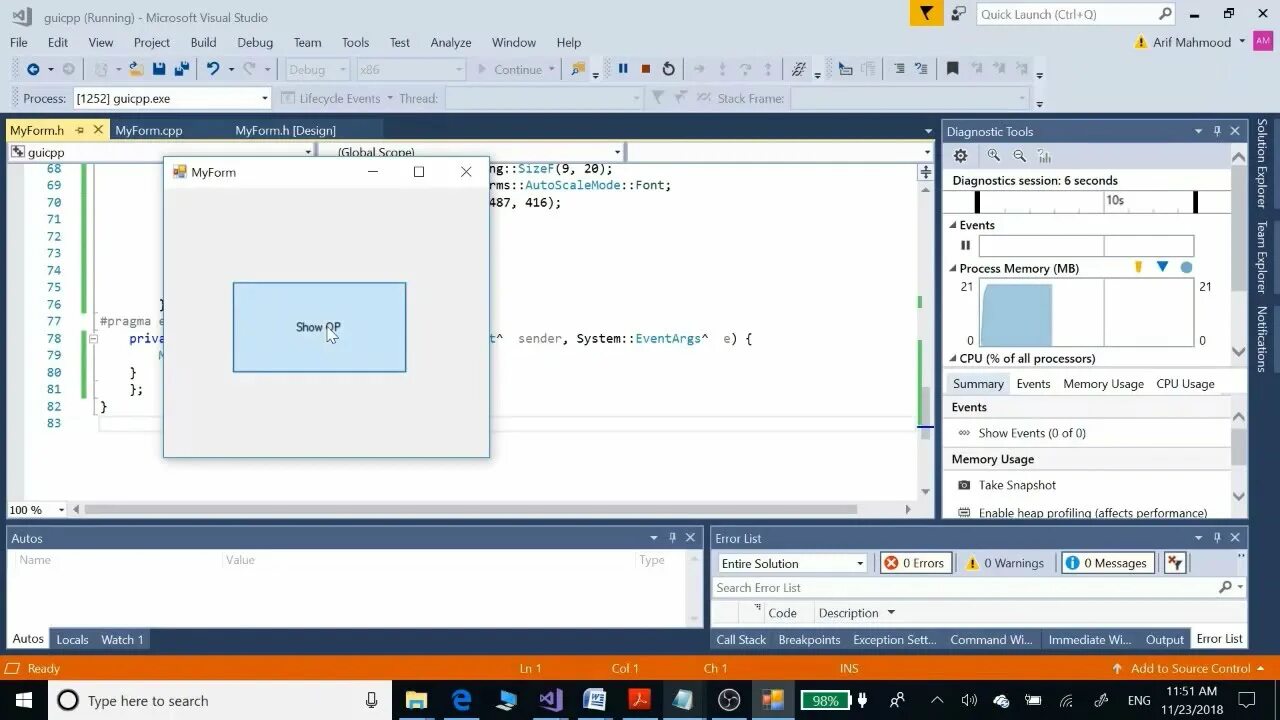Click Add to Source Control in status bar
The width and height of the screenshot is (1280, 720).
point(1190,668)
